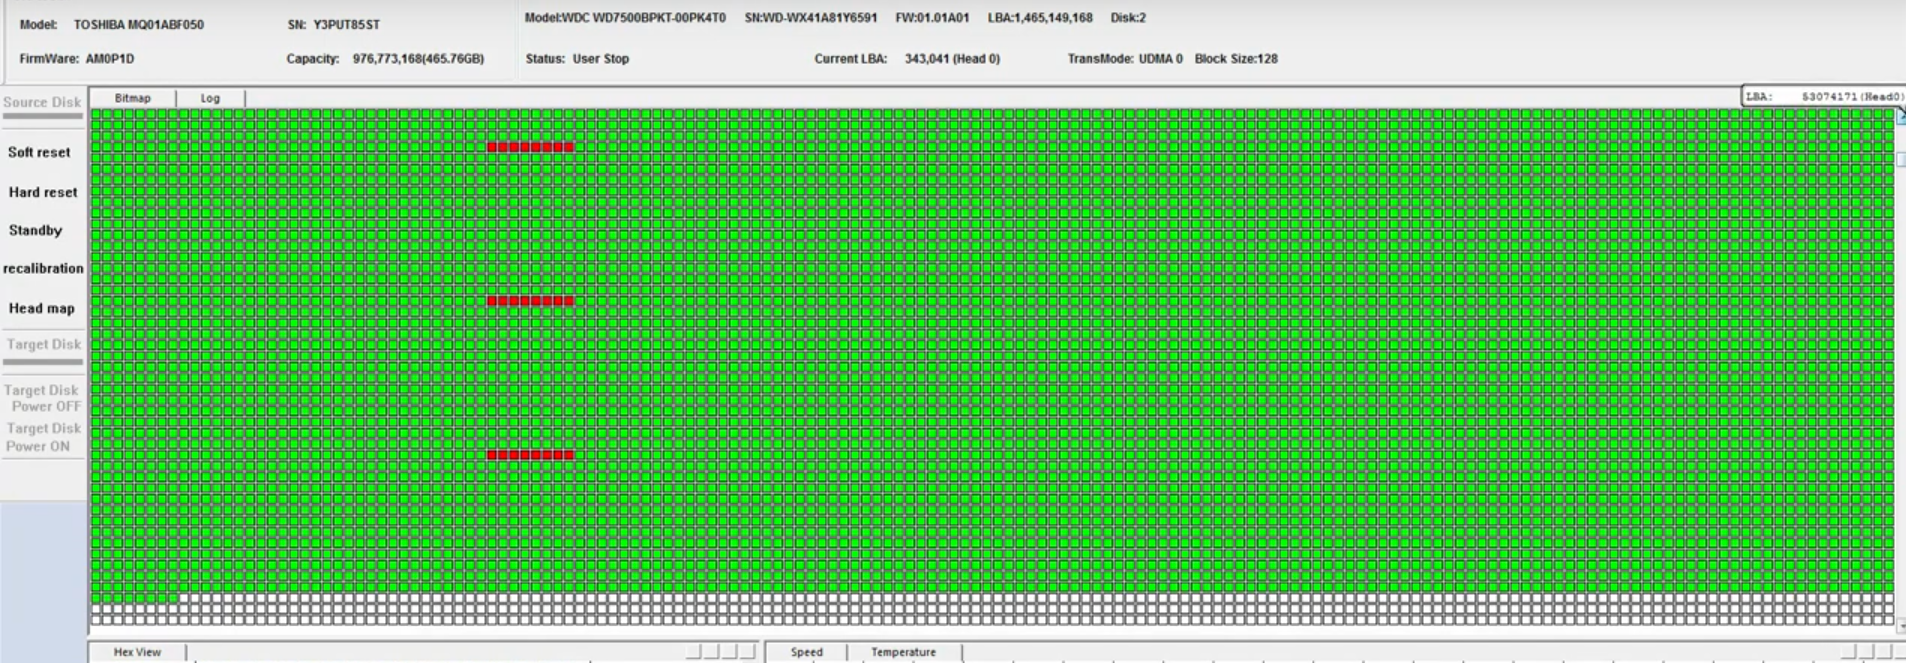Click the bitmap scrollbar down arrow
Viewport: 1906px width, 663px height.
[x=1901, y=626]
